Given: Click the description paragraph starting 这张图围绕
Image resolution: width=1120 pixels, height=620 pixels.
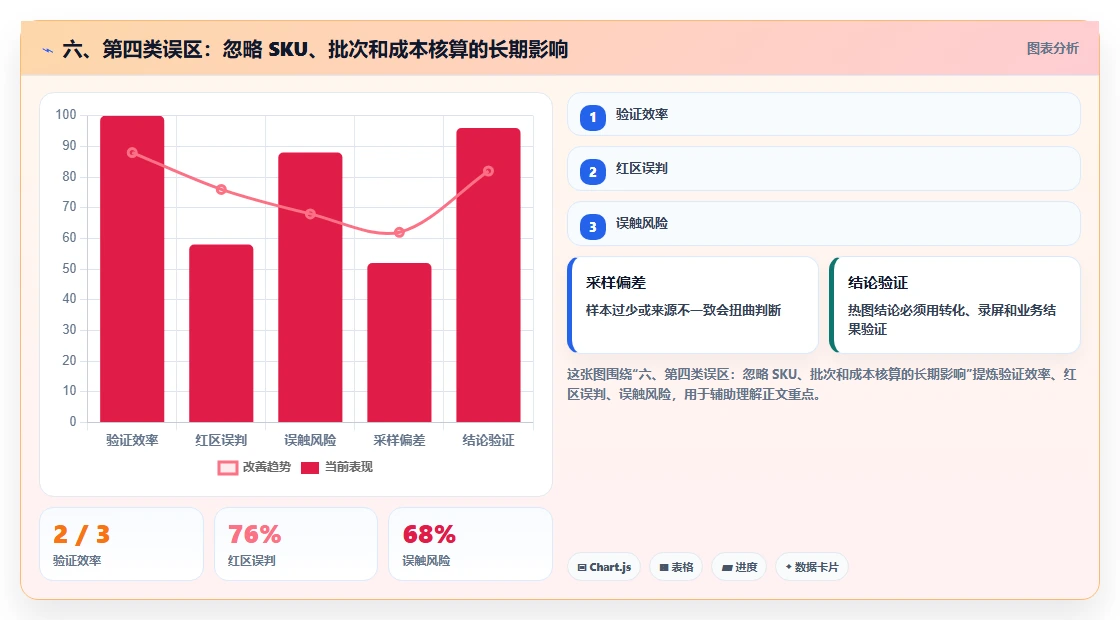Looking at the screenshot, I should click(822, 384).
